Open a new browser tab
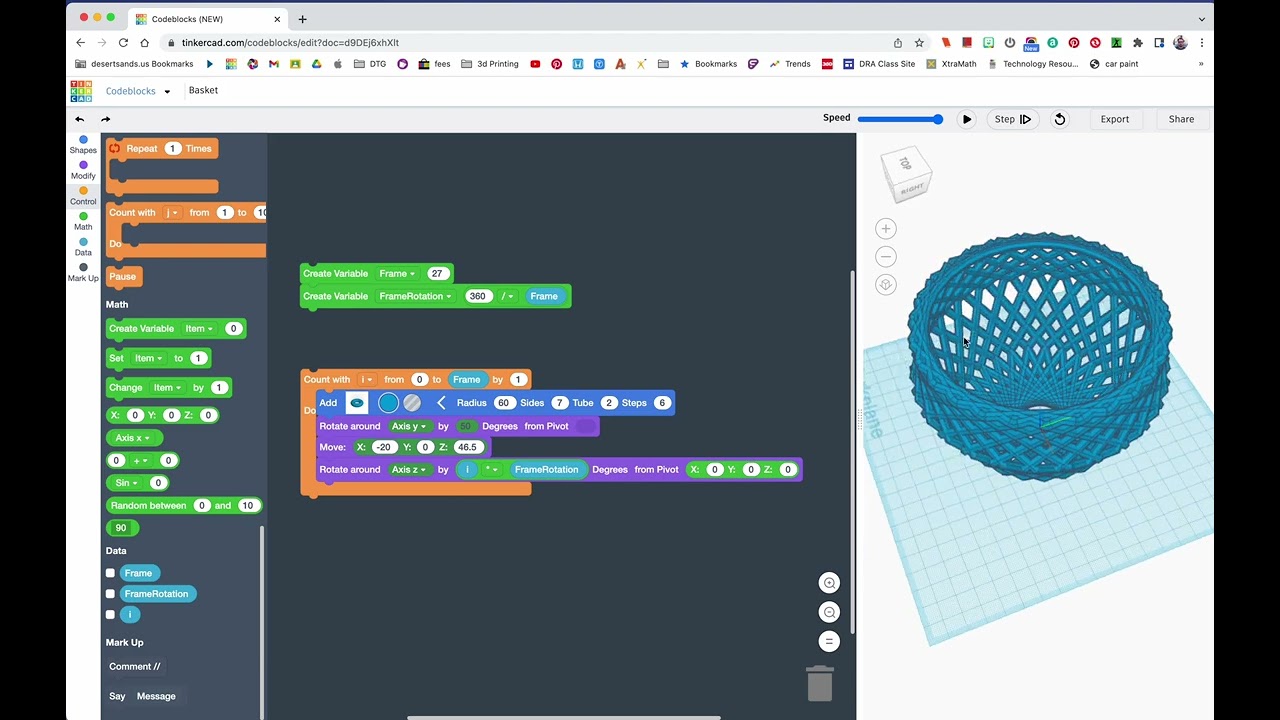1280x720 pixels. tap(302, 19)
